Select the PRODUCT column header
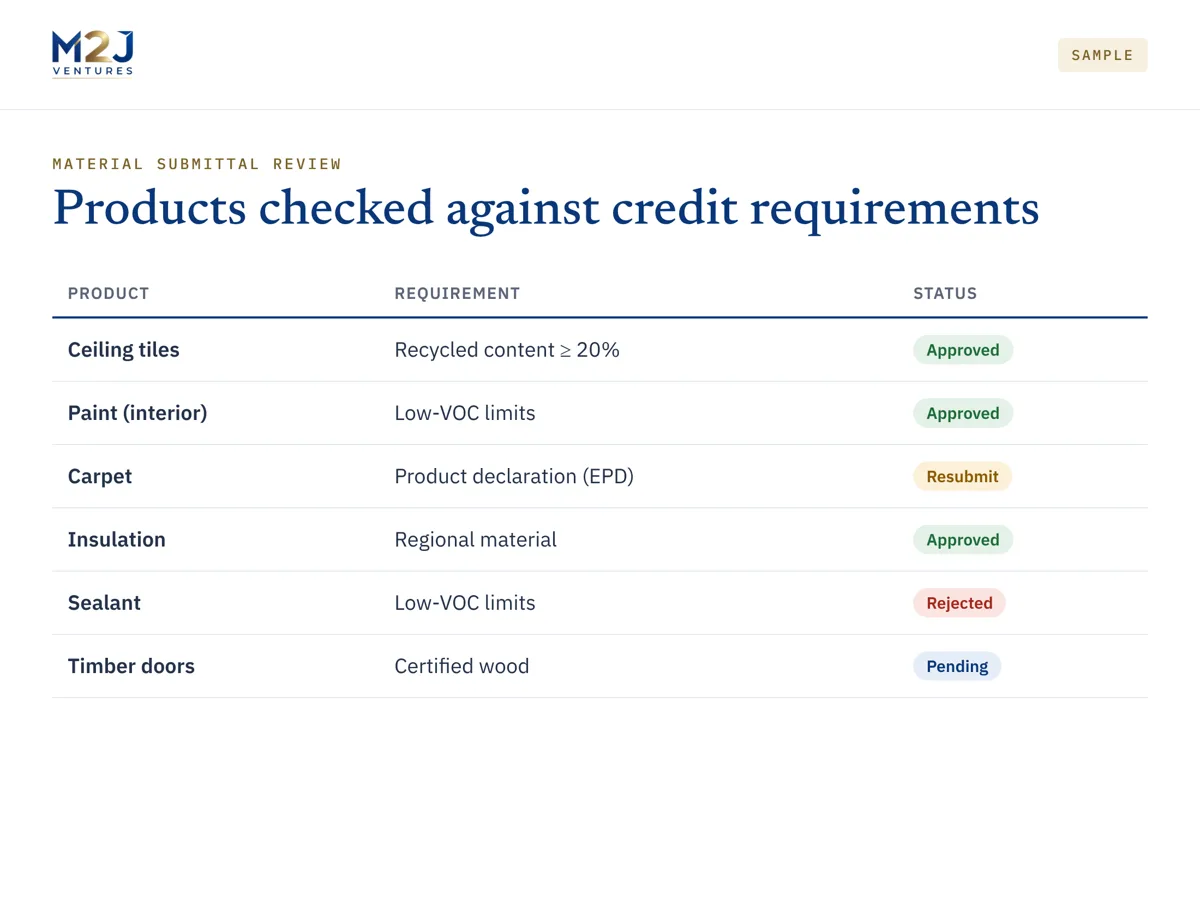 coord(108,293)
